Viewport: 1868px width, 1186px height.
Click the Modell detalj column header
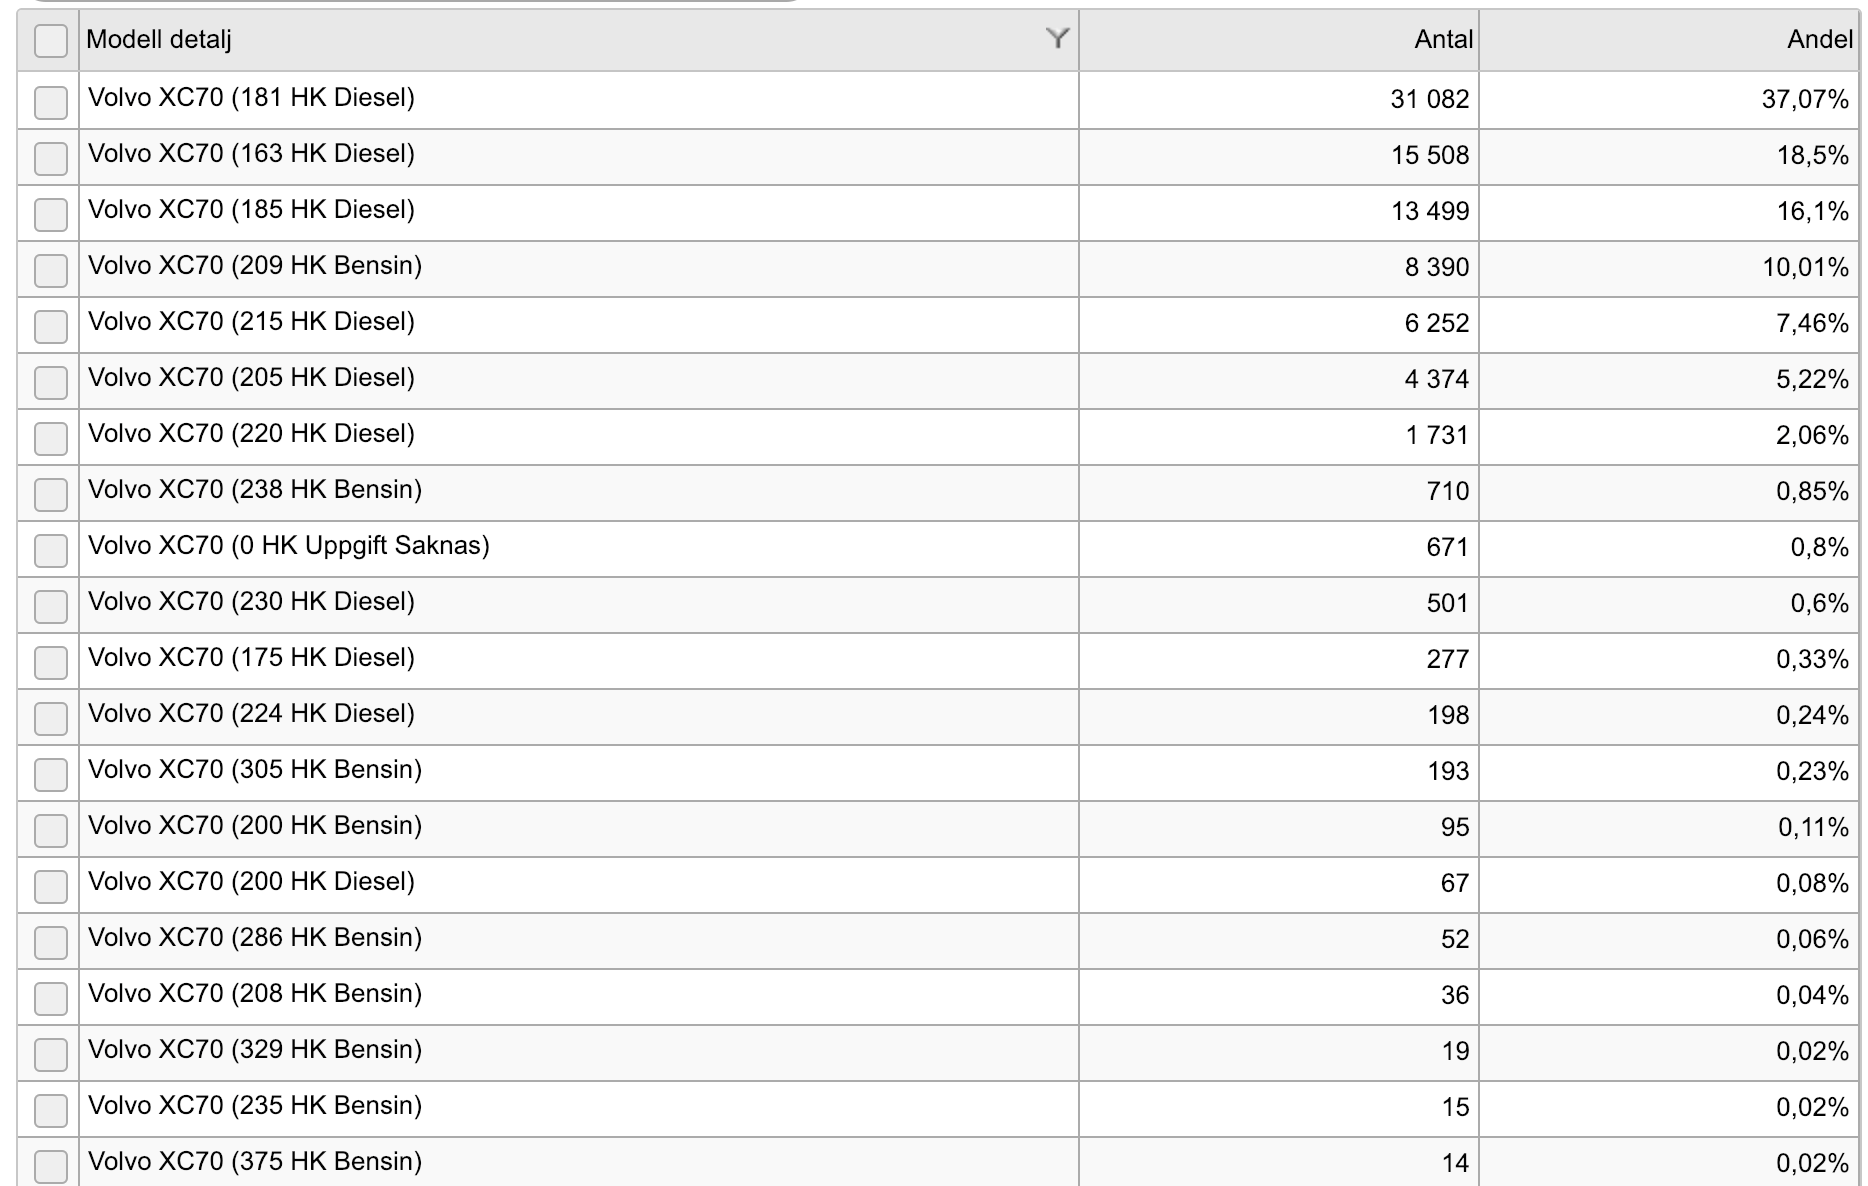(160, 40)
